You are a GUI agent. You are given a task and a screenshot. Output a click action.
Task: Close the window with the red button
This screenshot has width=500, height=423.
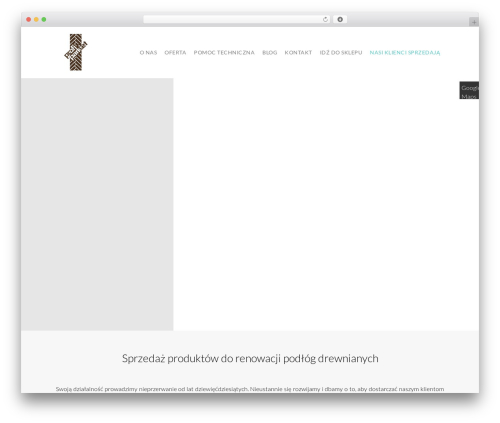pos(29,20)
